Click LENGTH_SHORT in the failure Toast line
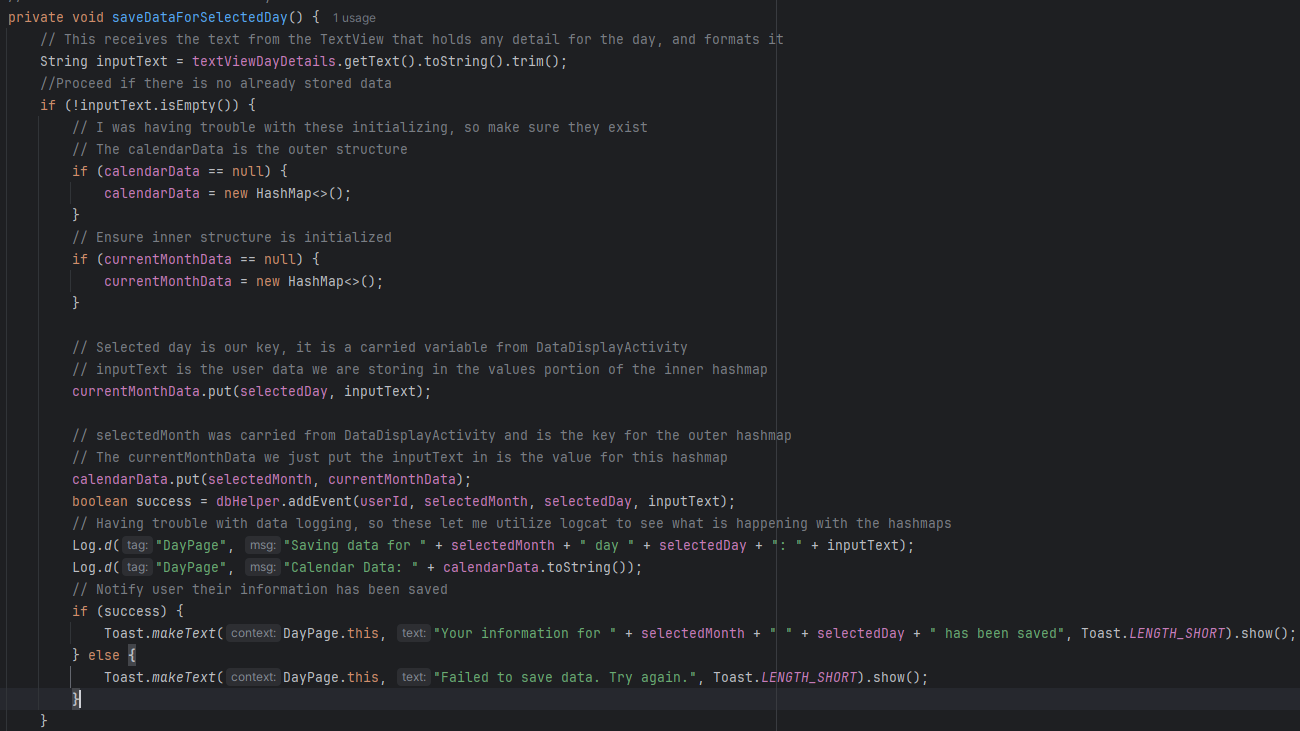1300x731 pixels. [808, 677]
